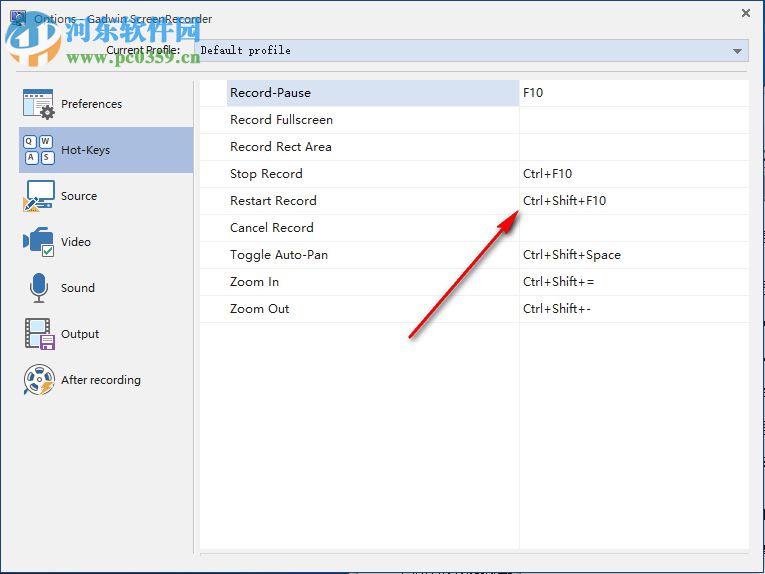
Task: Click the Gadwin ScreenRecorder title bar icon
Action: (19, 18)
